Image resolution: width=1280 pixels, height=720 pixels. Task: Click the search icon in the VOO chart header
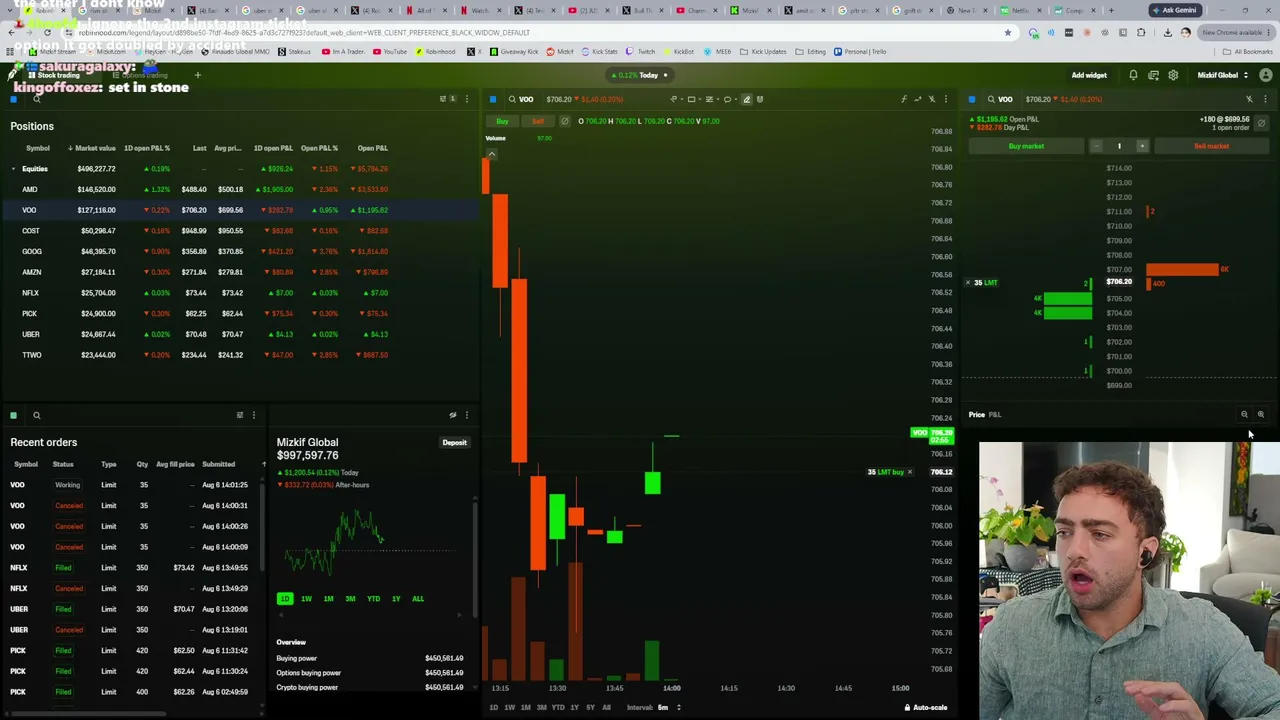(512, 99)
